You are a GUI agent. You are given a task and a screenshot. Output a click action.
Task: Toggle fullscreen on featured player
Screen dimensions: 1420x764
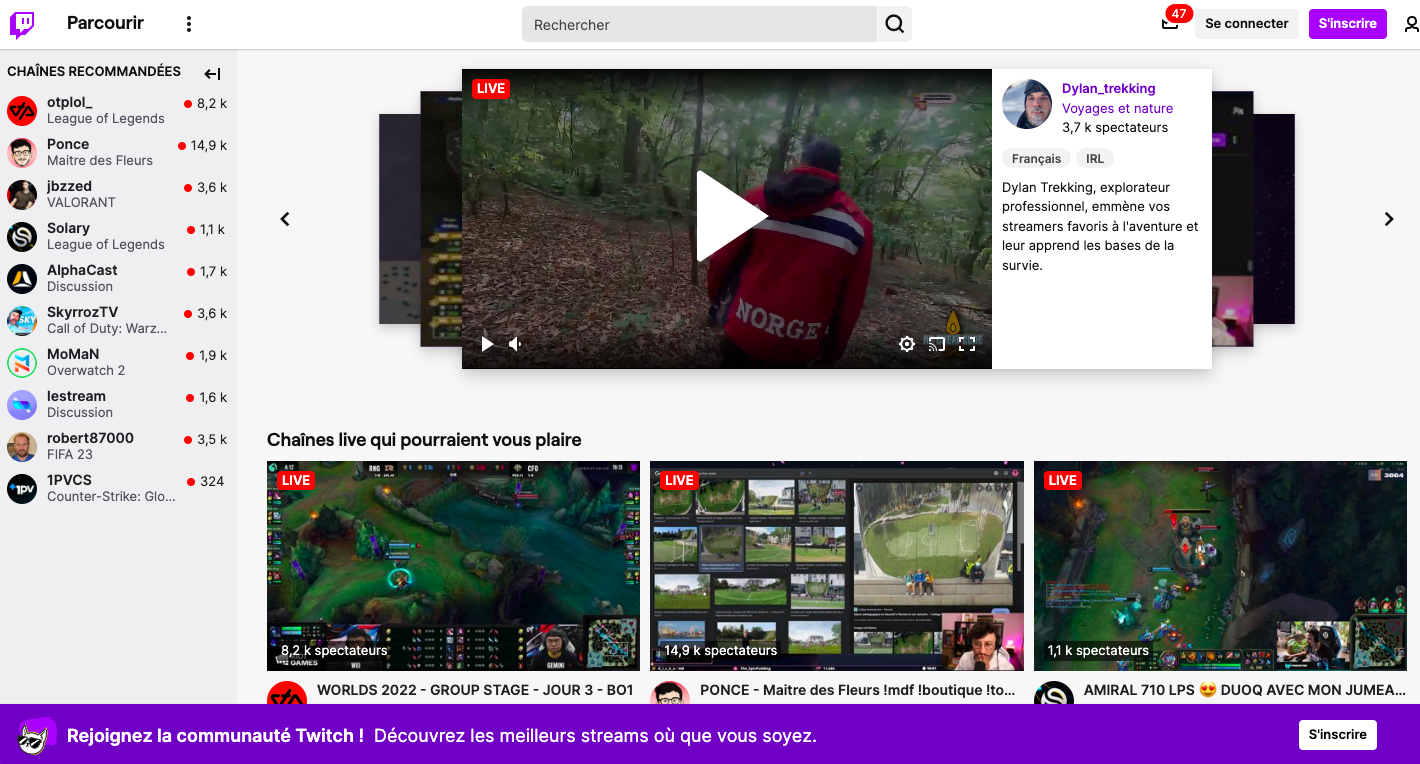[x=967, y=344]
